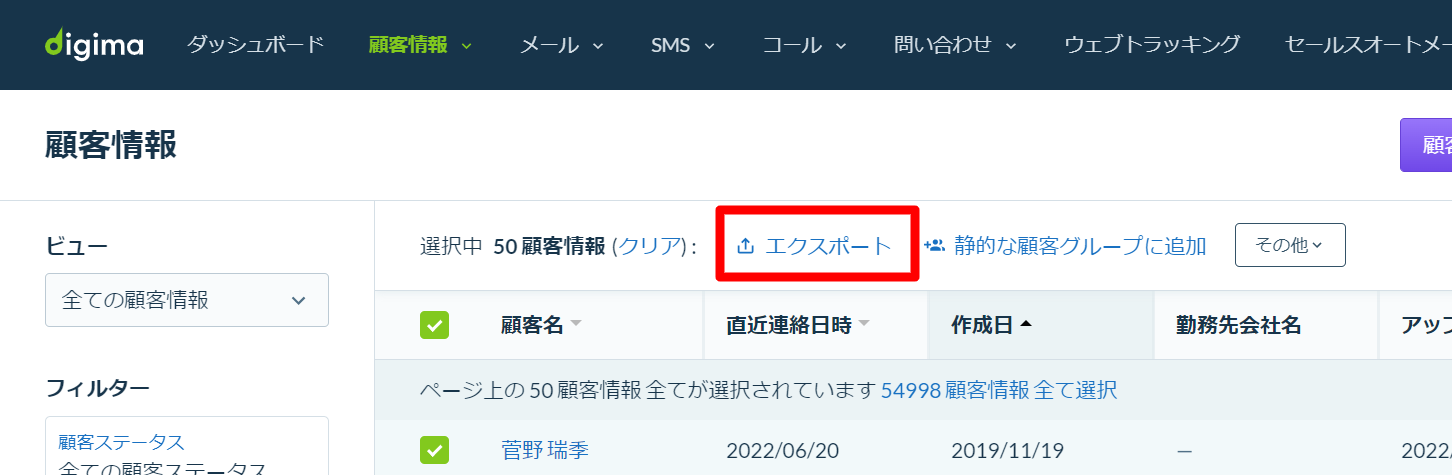Click the digima logo
This screenshot has width=1452, height=475.
94,45
